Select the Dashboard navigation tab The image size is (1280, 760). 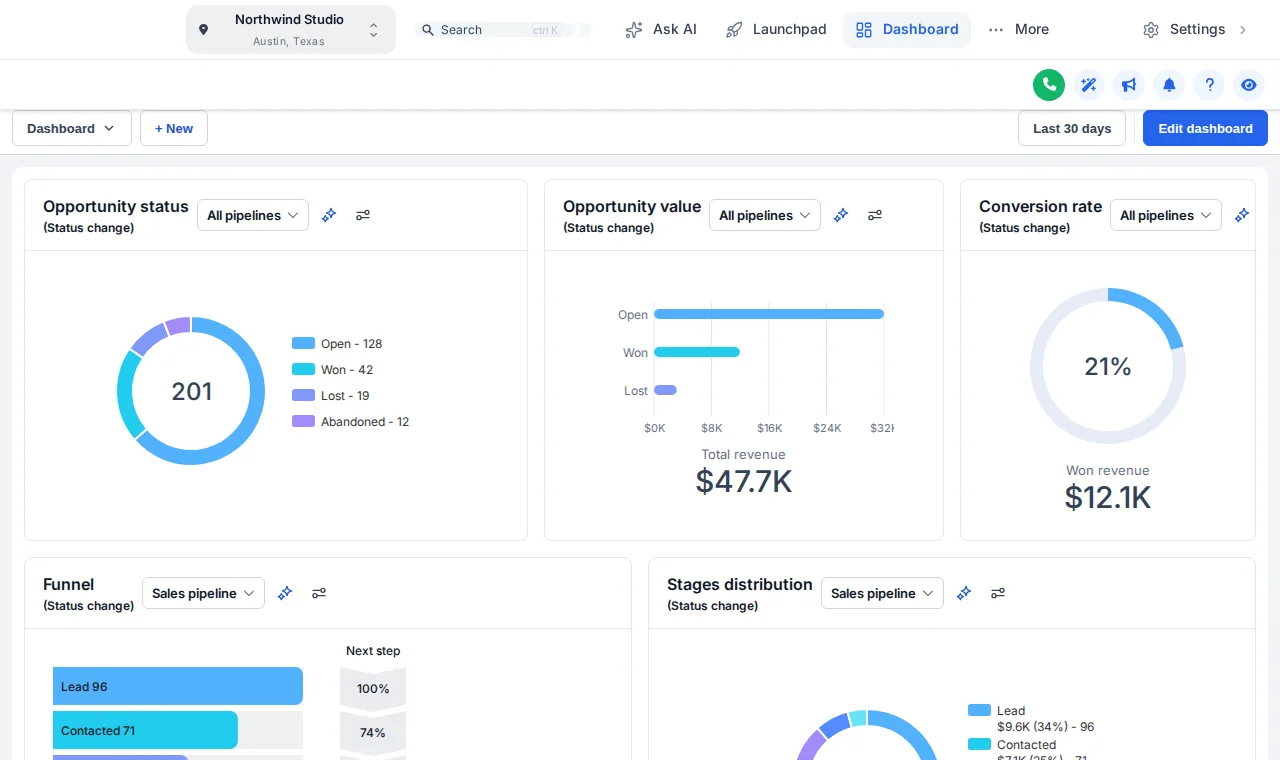pos(907,30)
